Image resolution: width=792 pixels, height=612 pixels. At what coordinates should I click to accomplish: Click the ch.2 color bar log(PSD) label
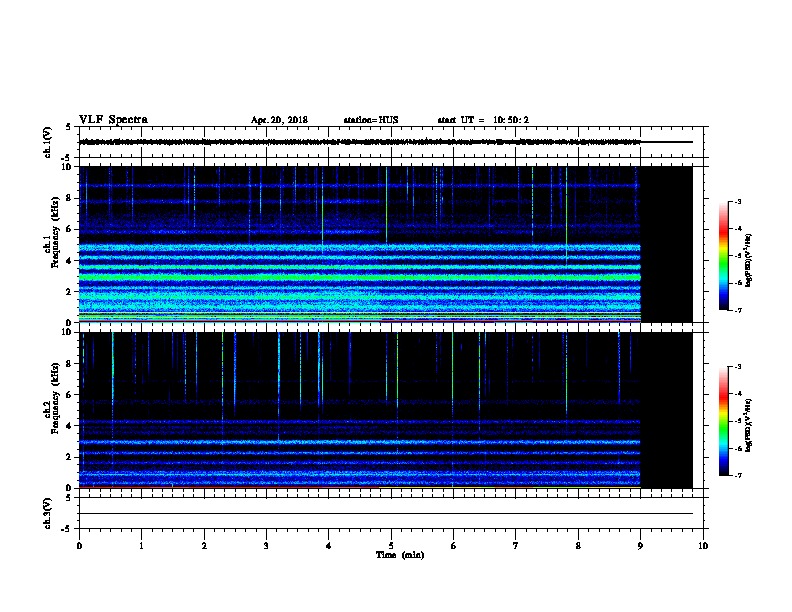[x=748, y=426]
